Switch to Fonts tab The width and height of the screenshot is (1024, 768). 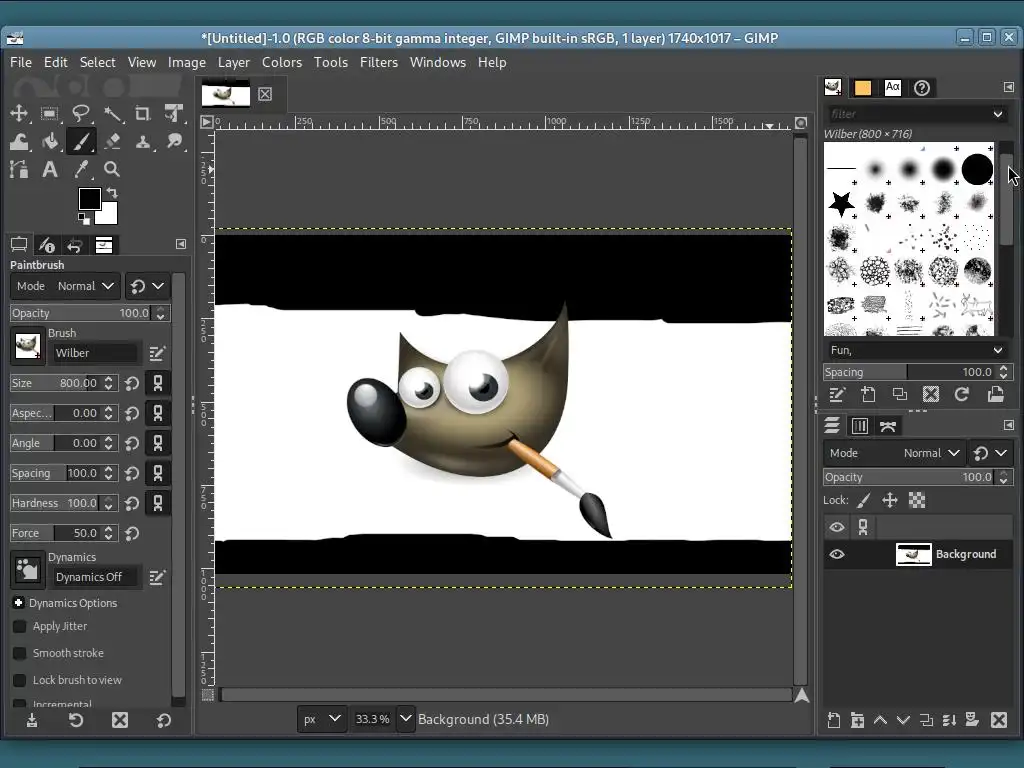click(x=893, y=88)
